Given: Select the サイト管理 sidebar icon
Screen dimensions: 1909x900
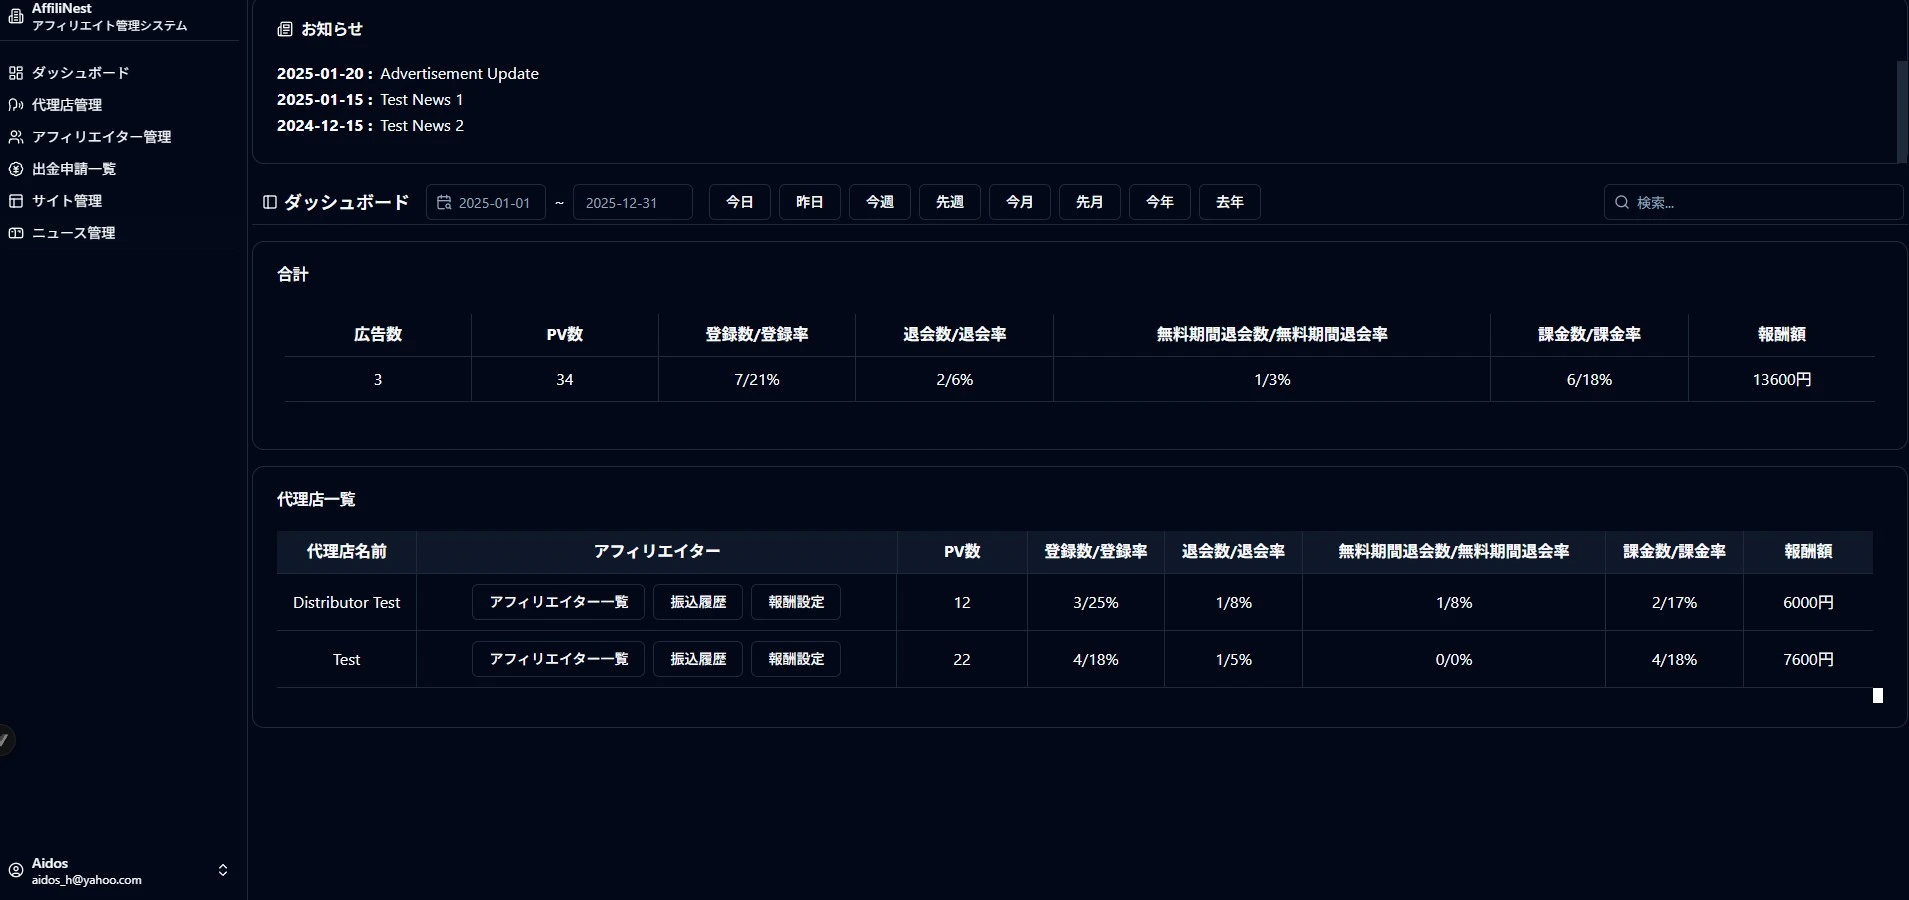Looking at the screenshot, I should pyautogui.click(x=14, y=201).
